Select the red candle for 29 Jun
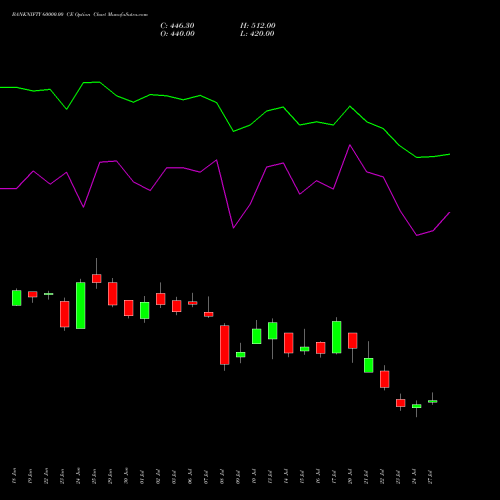Screen dimensions: 500x500 [113, 294]
